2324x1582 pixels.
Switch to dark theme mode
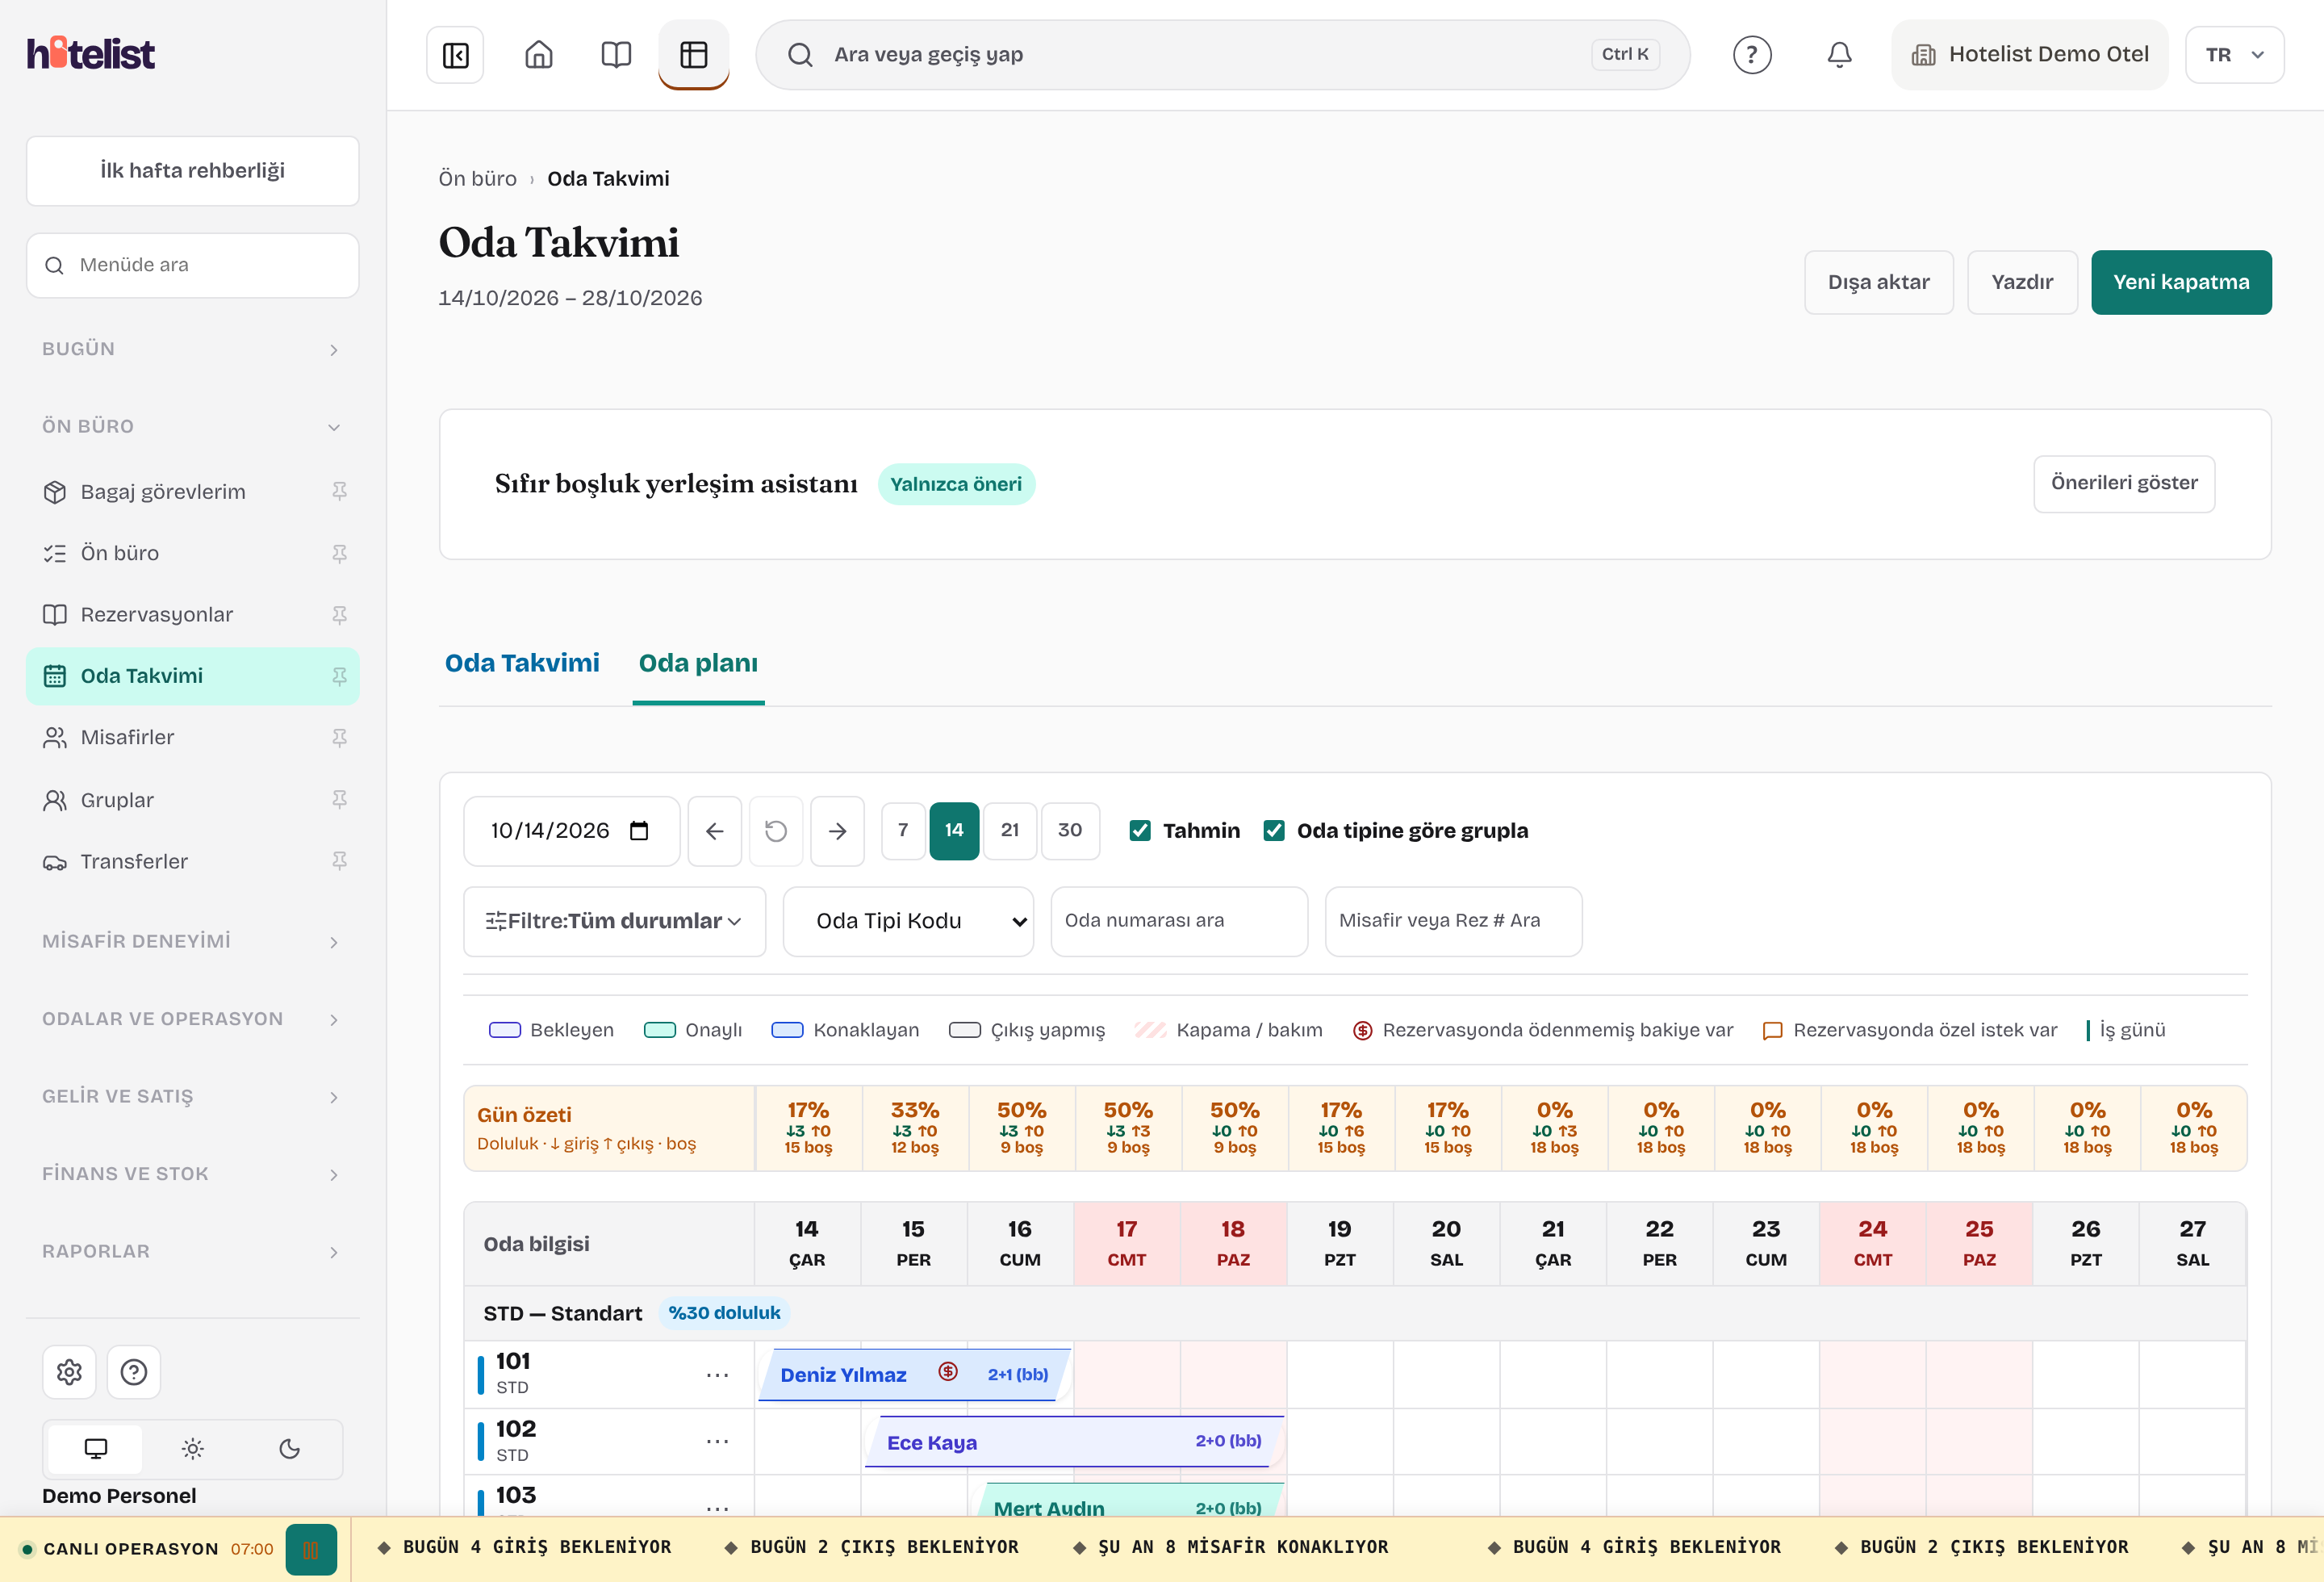tap(290, 1448)
